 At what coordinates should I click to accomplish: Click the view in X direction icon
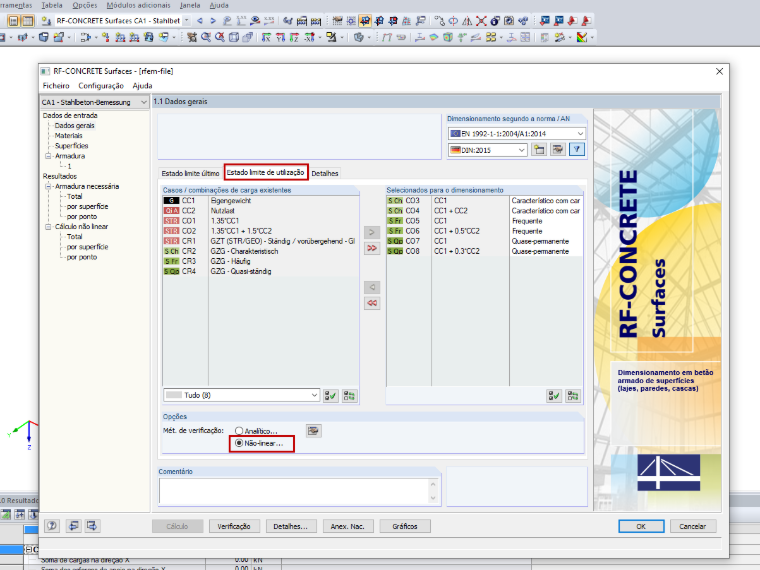266,37
